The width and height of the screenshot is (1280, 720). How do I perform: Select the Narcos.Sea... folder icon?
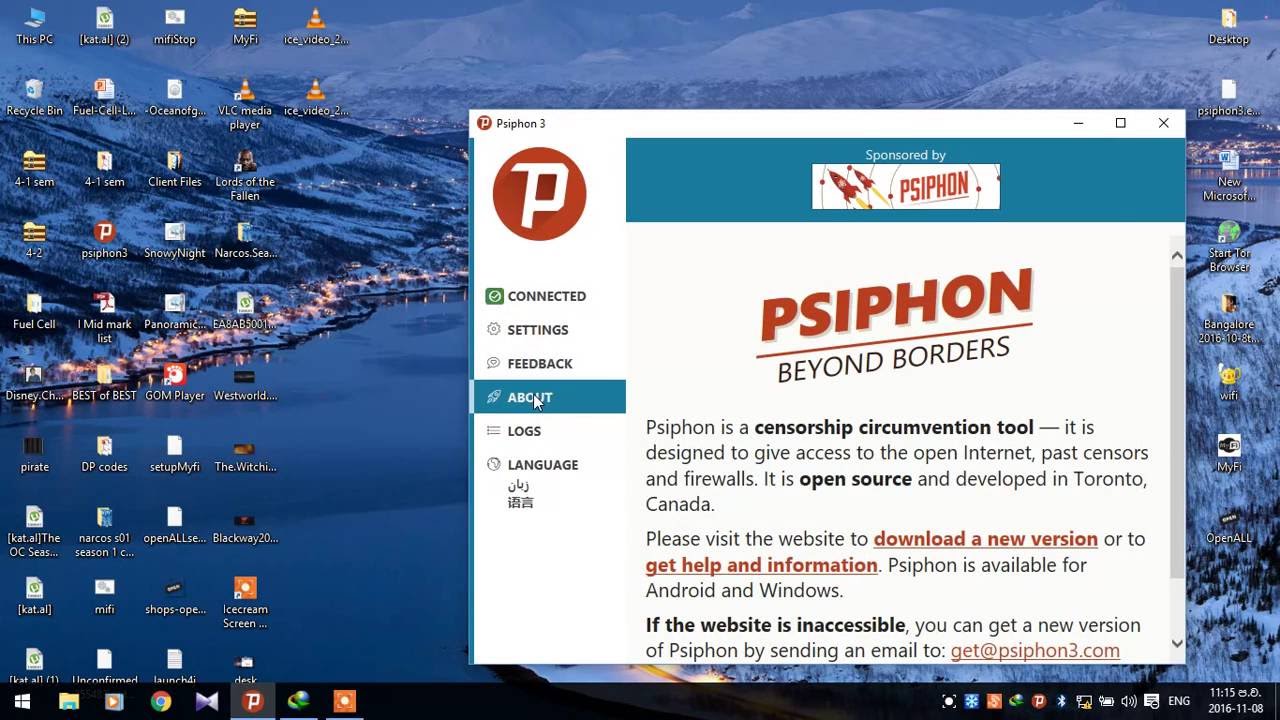coord(245,241)
